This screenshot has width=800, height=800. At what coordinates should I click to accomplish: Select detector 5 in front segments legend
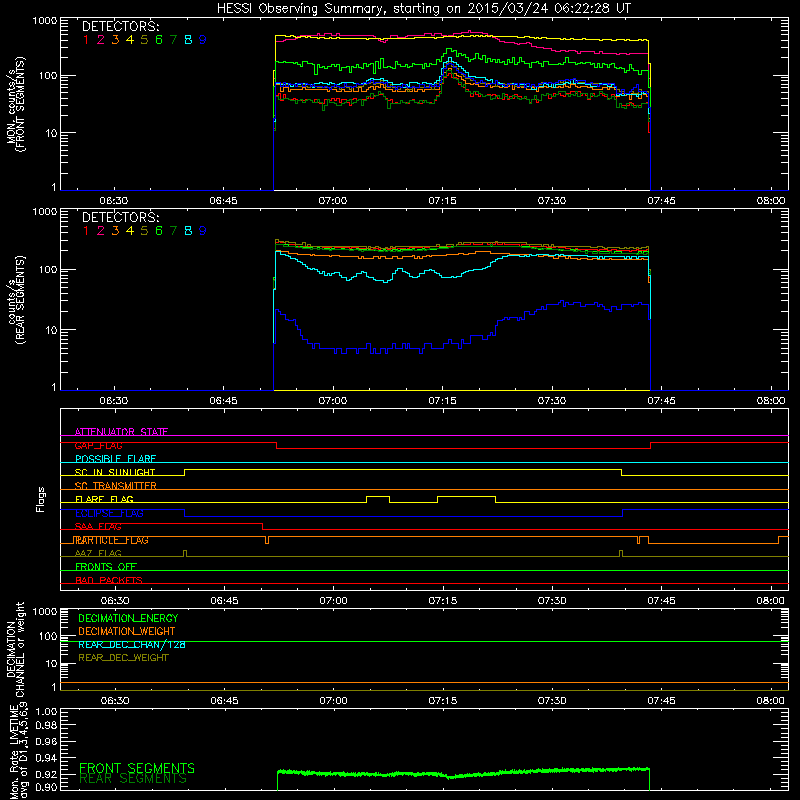144,40
